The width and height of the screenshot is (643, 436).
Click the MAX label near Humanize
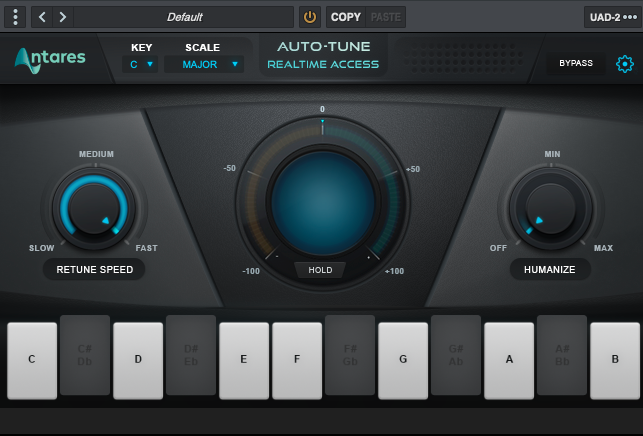click(x=603, y=248)
